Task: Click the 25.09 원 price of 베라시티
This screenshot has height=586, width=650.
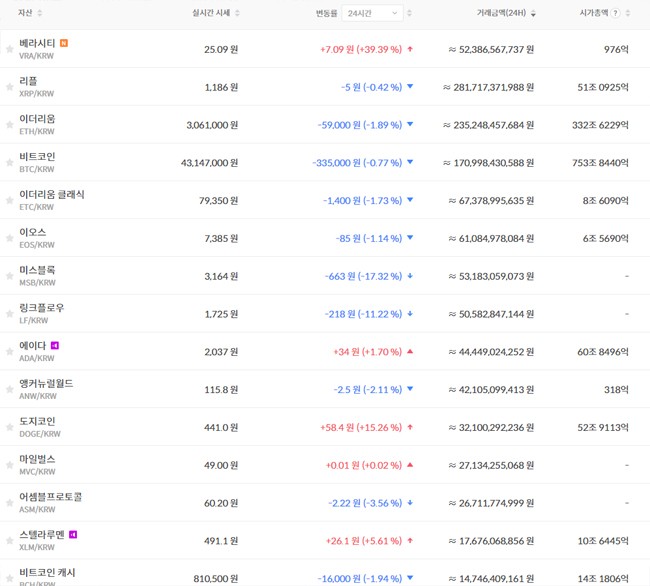Action: pyautogui.click(x=221, y=49)
